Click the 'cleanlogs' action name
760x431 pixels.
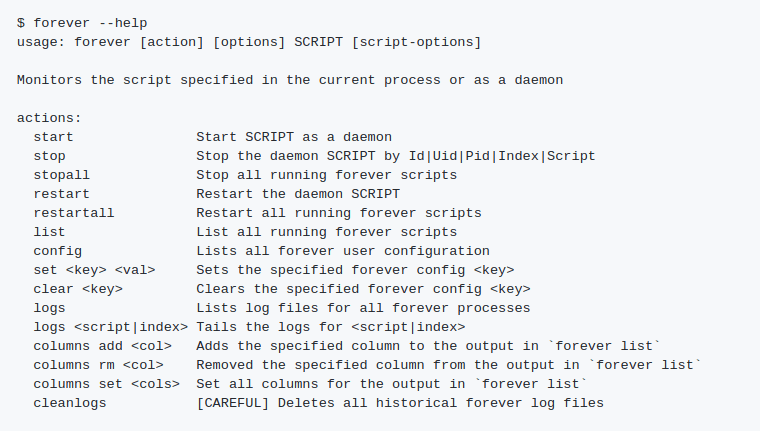tap(69, 403)
